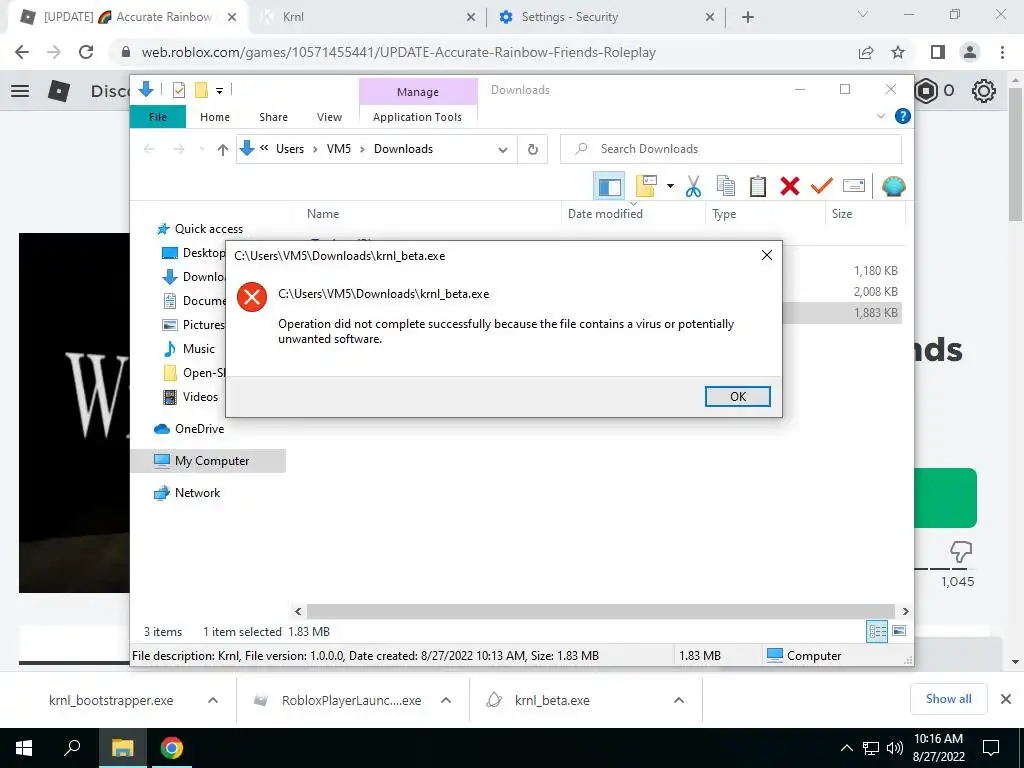Open the taskbar notification center icon
Screen dimensions: 1024x768
tap(991, 748)
